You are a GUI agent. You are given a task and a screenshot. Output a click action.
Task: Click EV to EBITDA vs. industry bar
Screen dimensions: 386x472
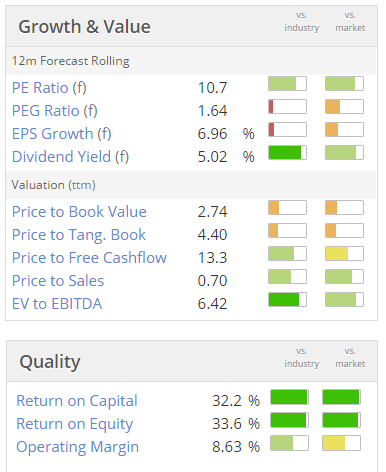pos(287,299)
